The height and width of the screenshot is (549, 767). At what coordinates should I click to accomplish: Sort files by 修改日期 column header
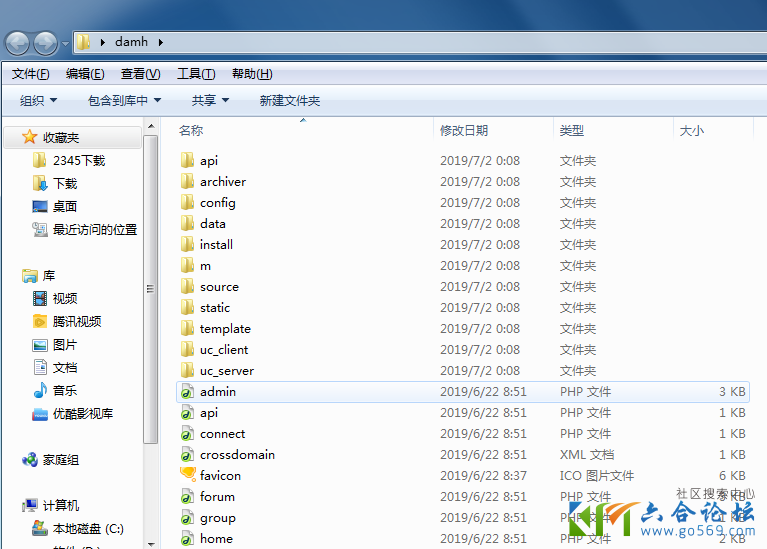[x=464, y=131]
